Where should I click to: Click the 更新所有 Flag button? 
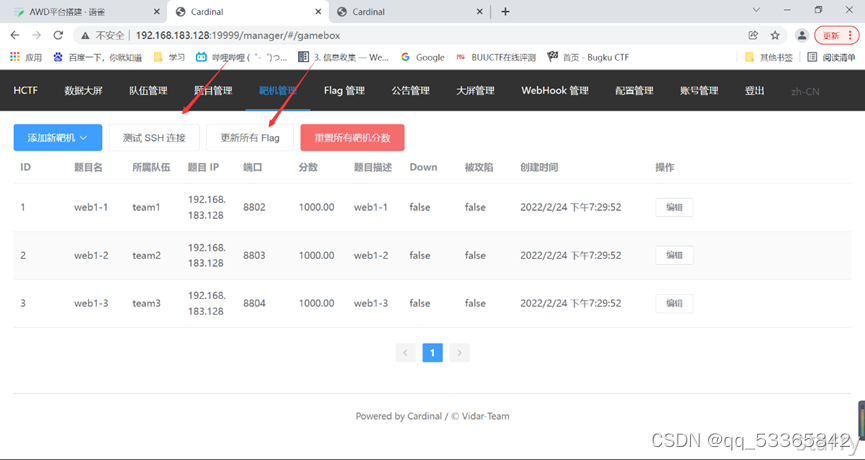[x=250, y=137]
